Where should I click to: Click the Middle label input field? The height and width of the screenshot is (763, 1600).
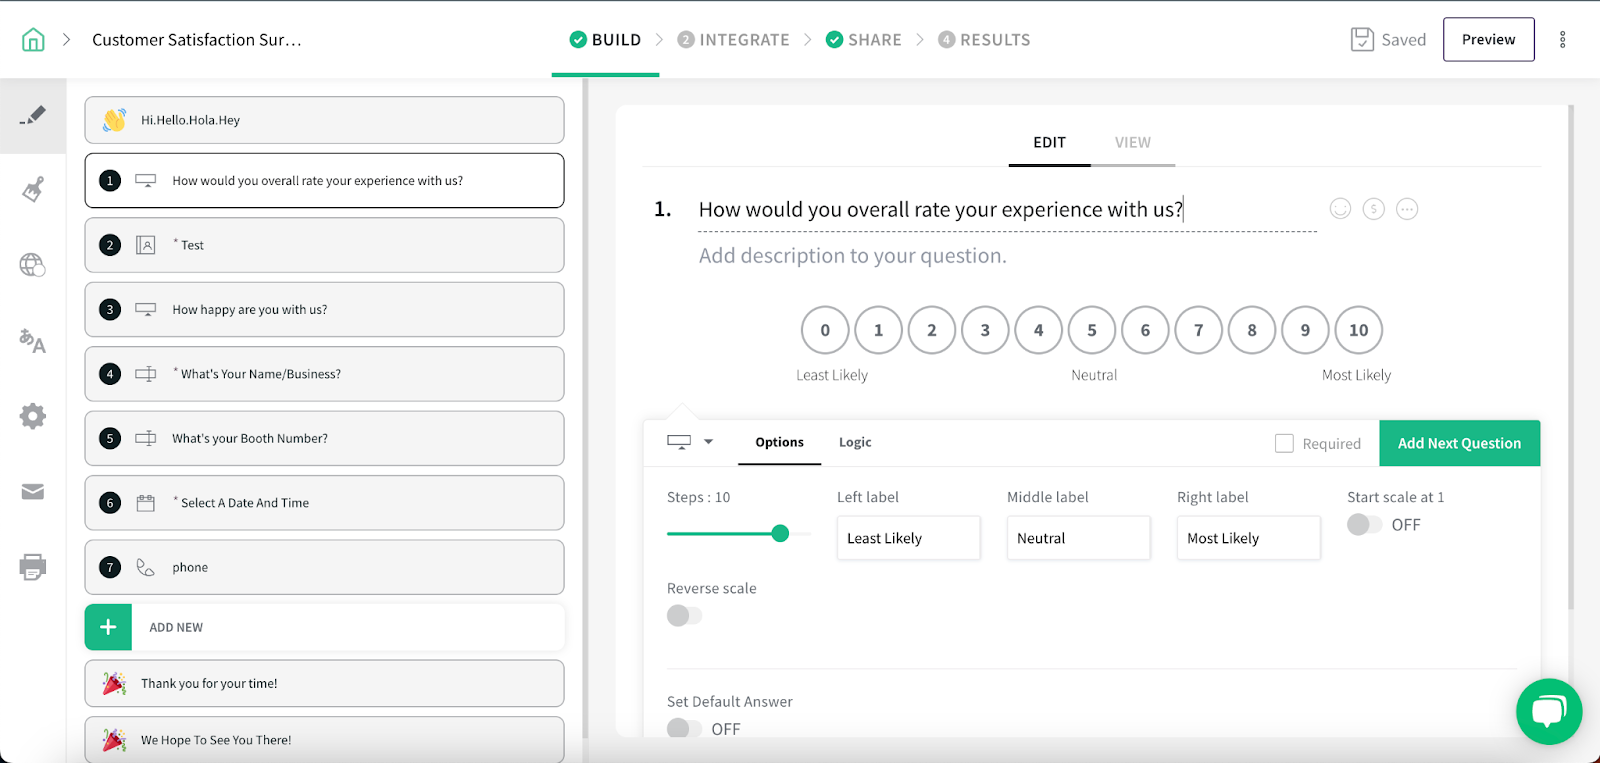[x=1078, y=538]
